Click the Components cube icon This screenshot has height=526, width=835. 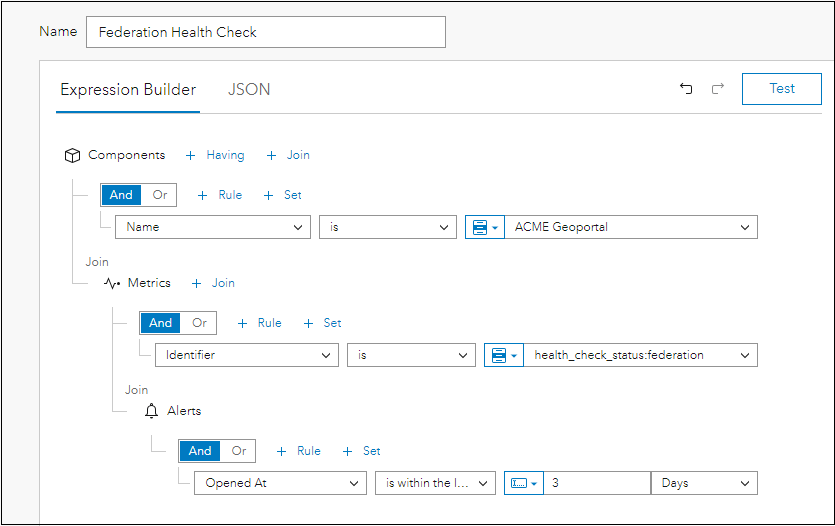tap(72, 155)
